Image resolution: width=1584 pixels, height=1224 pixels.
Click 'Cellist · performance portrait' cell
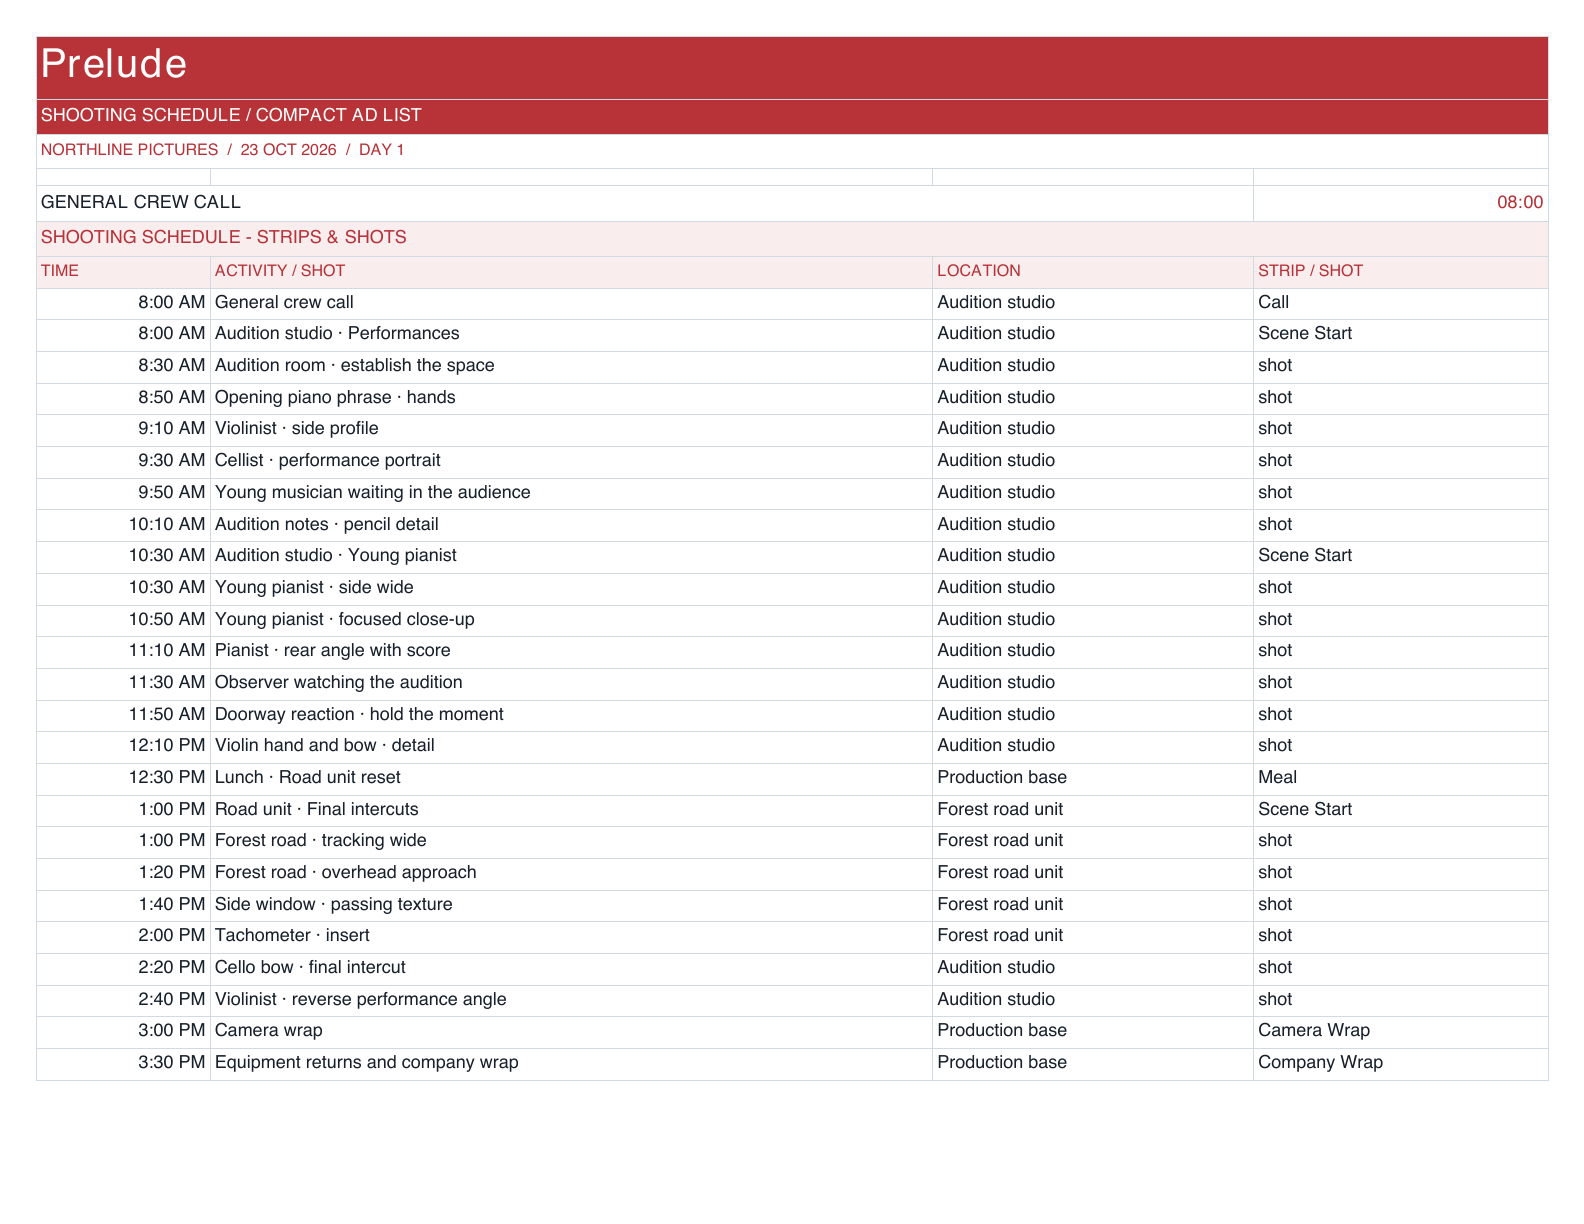click(571, 462)
